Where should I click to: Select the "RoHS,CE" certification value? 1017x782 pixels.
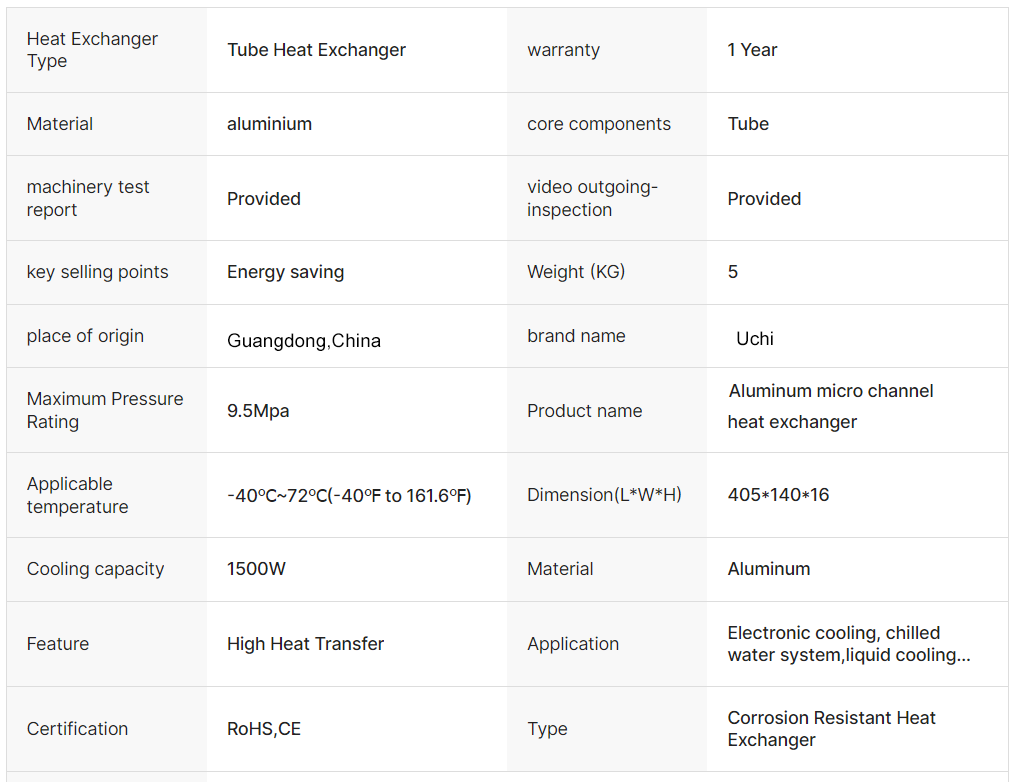point(263,729)
